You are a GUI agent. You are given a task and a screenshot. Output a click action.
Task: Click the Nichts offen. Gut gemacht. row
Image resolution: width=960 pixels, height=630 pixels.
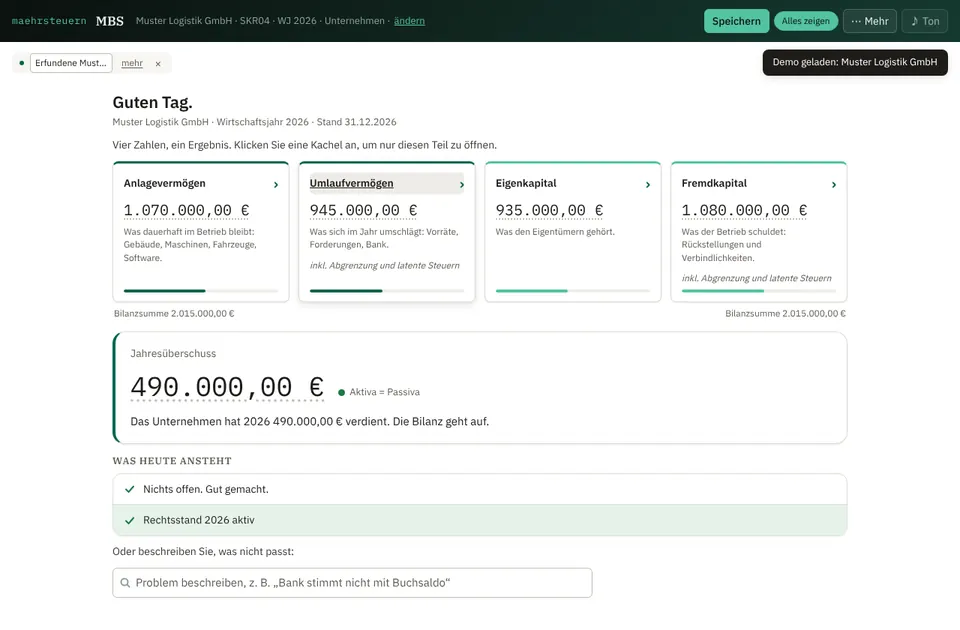coord(479,489)
